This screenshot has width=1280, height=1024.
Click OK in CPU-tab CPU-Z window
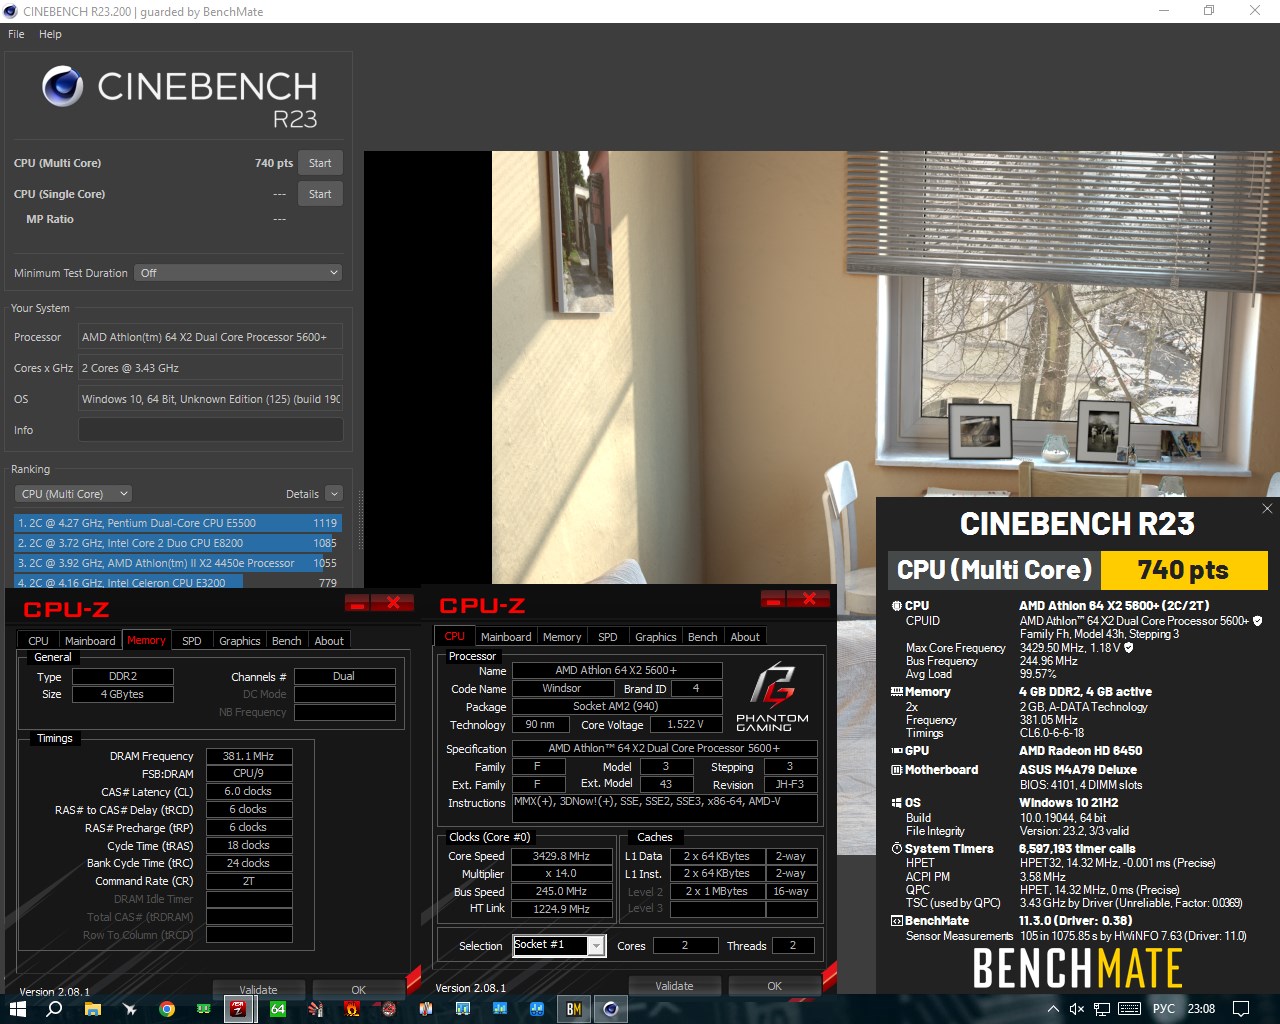774,986
